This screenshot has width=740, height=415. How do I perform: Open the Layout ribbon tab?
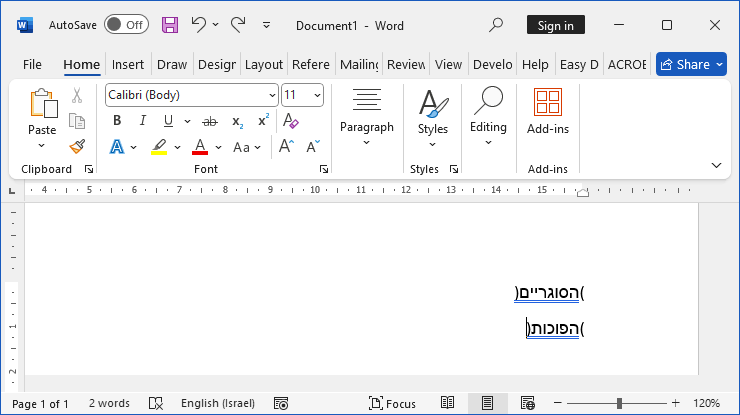pos(264,64)
